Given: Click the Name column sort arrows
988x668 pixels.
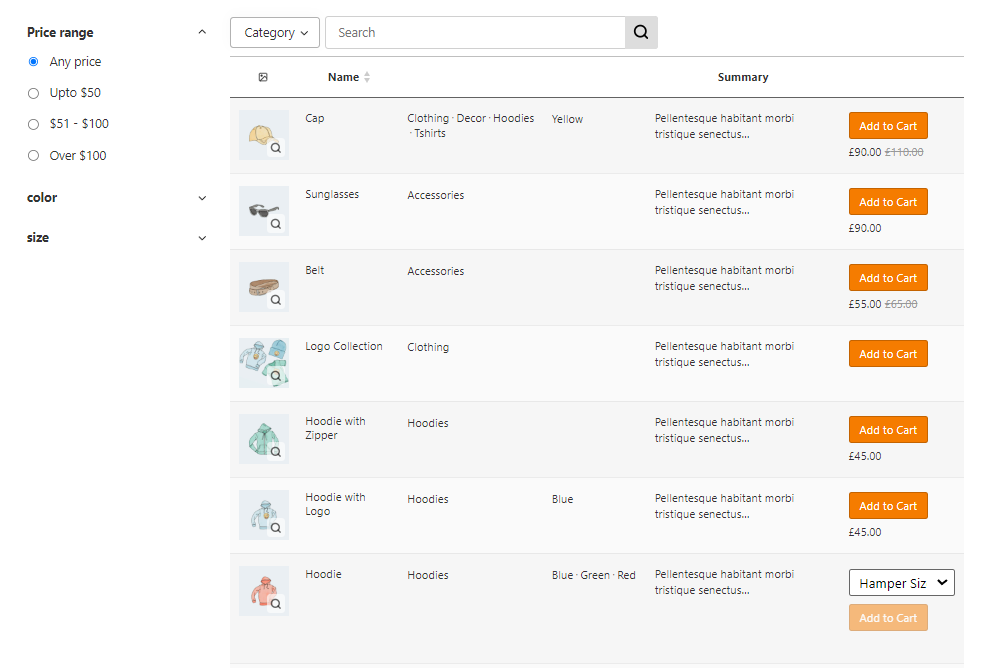Looking at the screenshot, I should (x=367, y=77).
